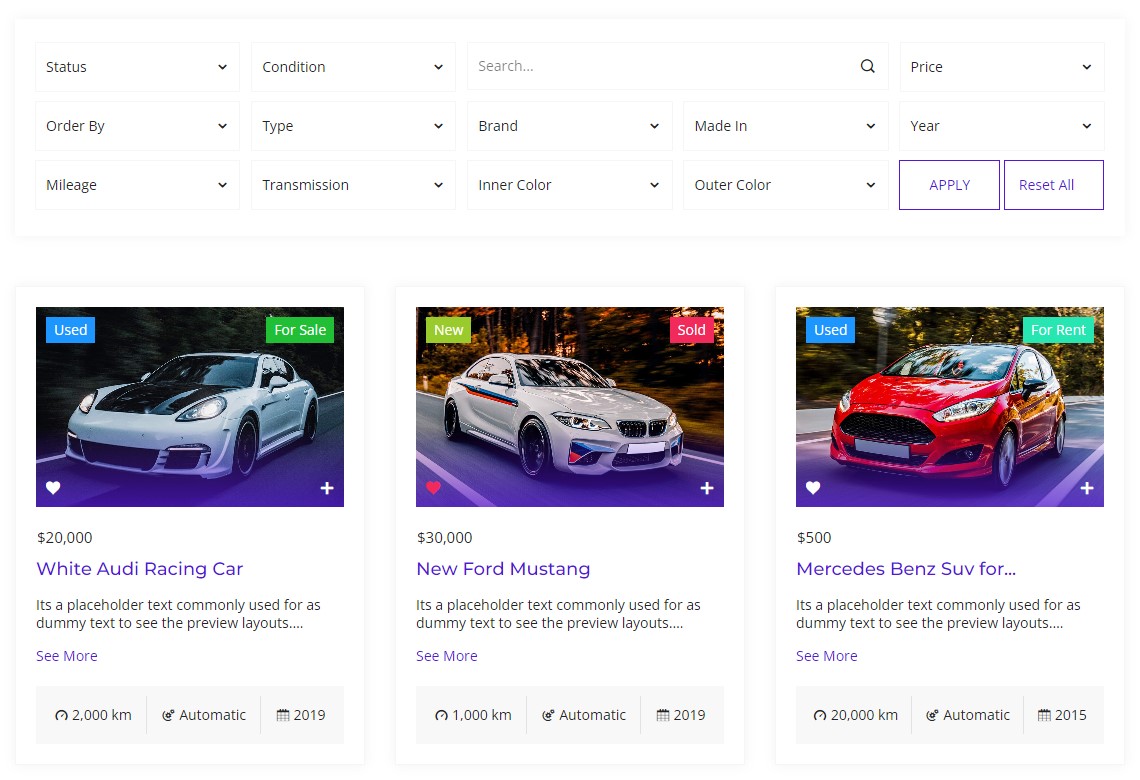Viewport: 1140px width, 780px height.
Task: Expand the Transmission filter
Action: (353, 185)
